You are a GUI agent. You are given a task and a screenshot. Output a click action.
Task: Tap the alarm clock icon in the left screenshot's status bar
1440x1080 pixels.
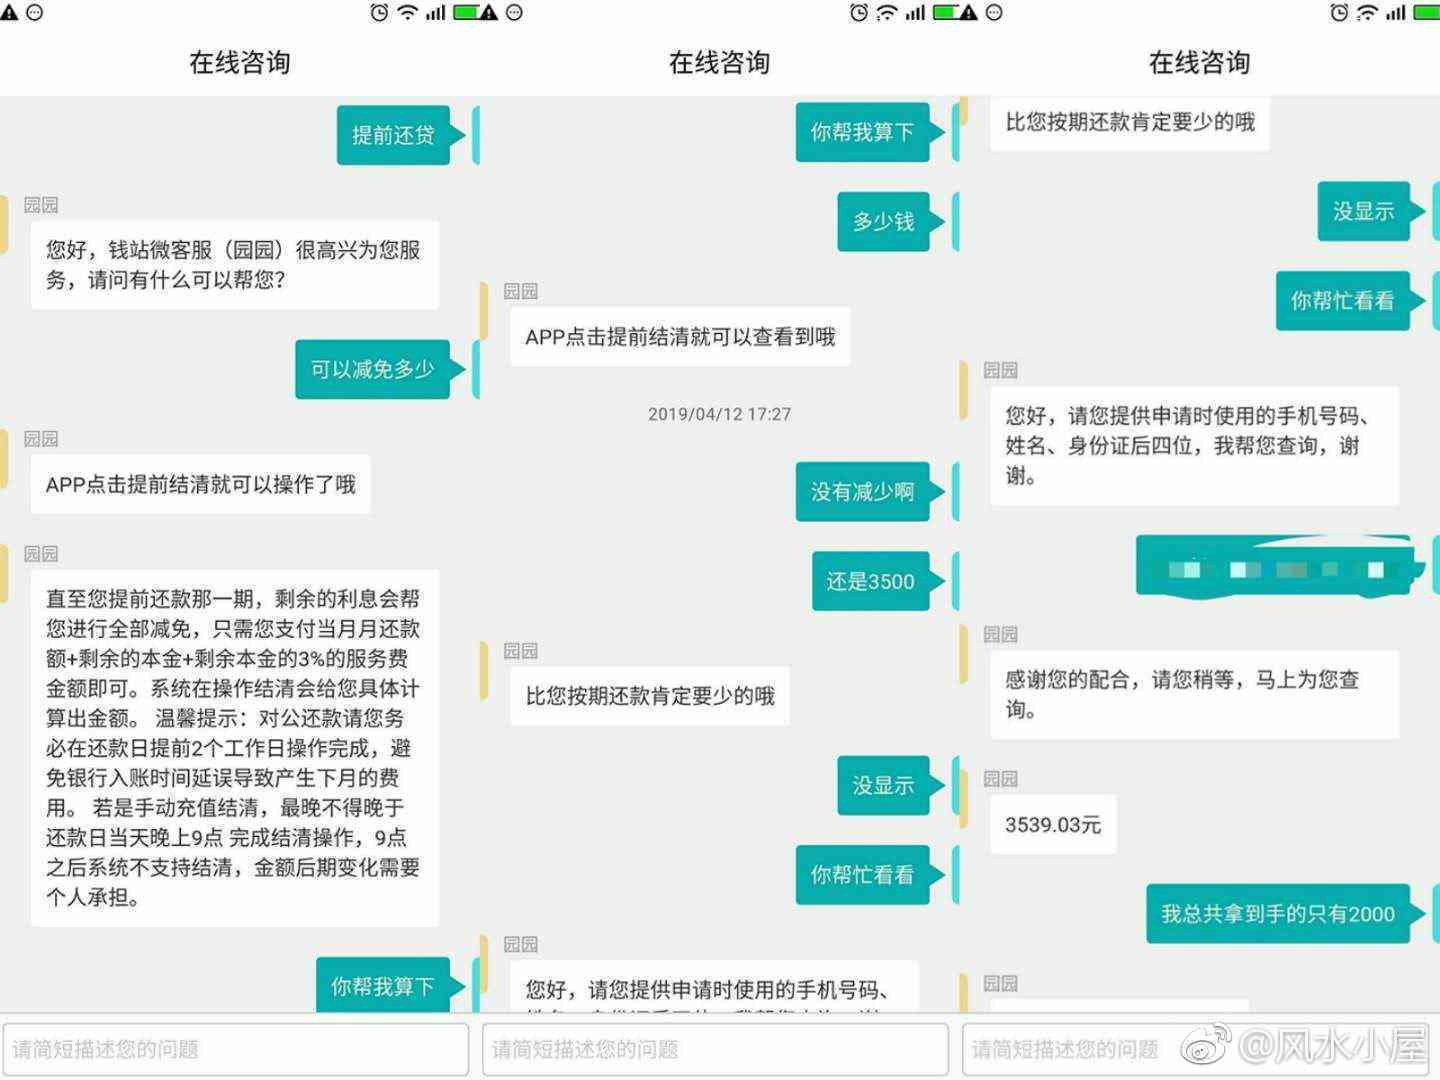click(x=379, y=12)
